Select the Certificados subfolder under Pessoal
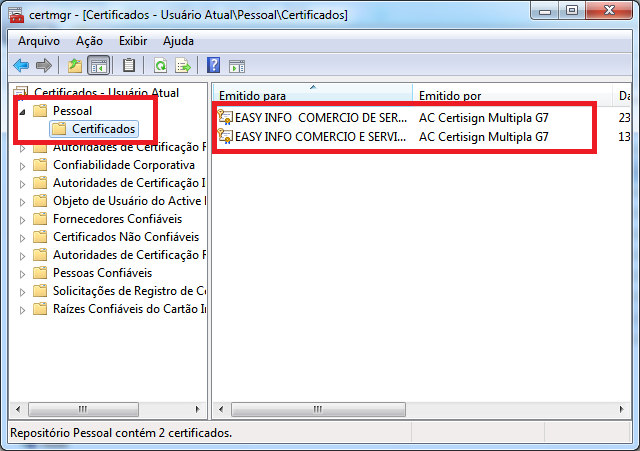Screen dimensions: 640x451 [94, 129]
